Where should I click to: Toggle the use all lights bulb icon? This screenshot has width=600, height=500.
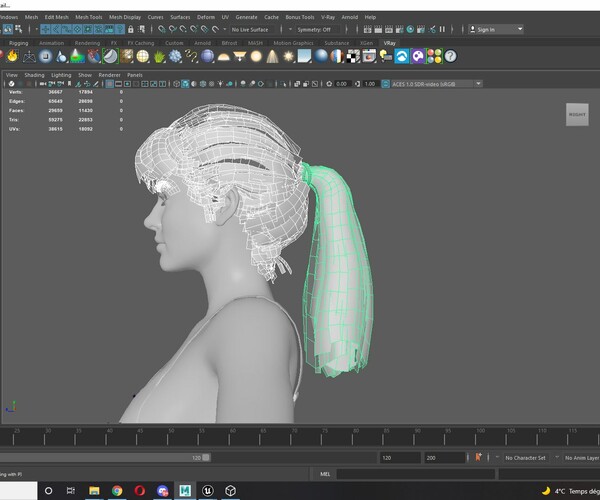click(220, 84)
